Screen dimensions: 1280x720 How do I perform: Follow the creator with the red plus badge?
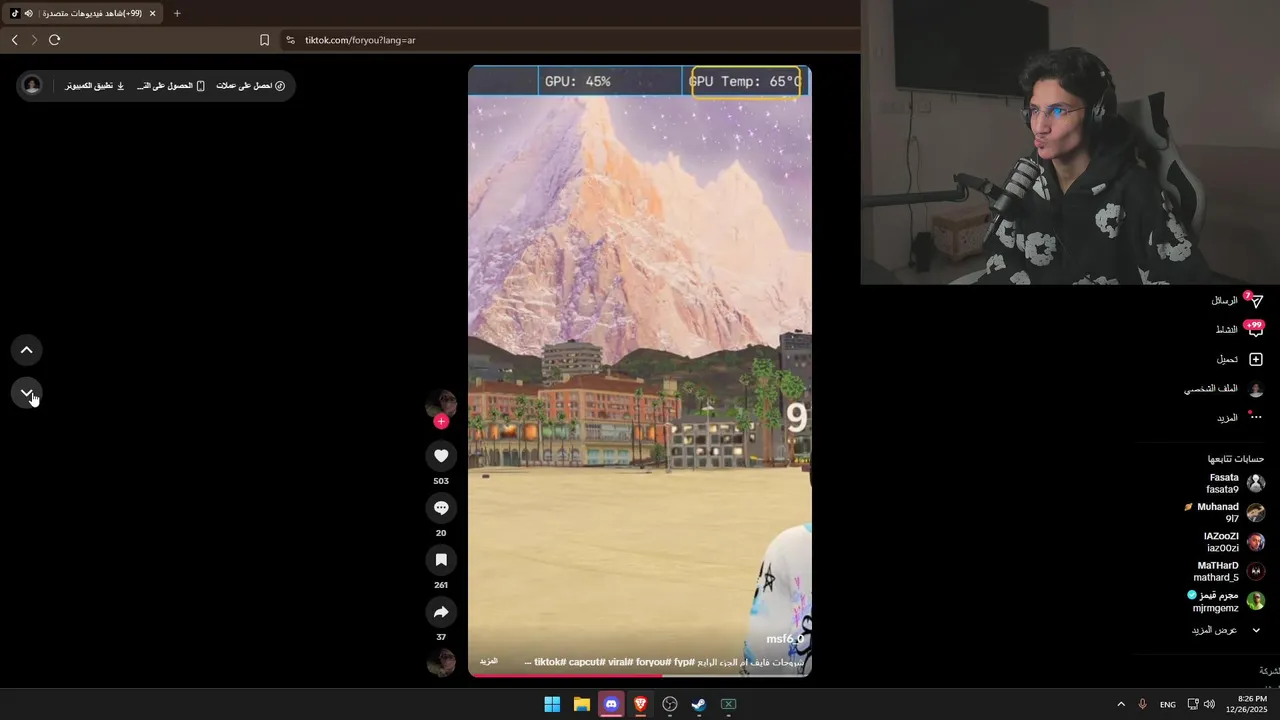441,422
